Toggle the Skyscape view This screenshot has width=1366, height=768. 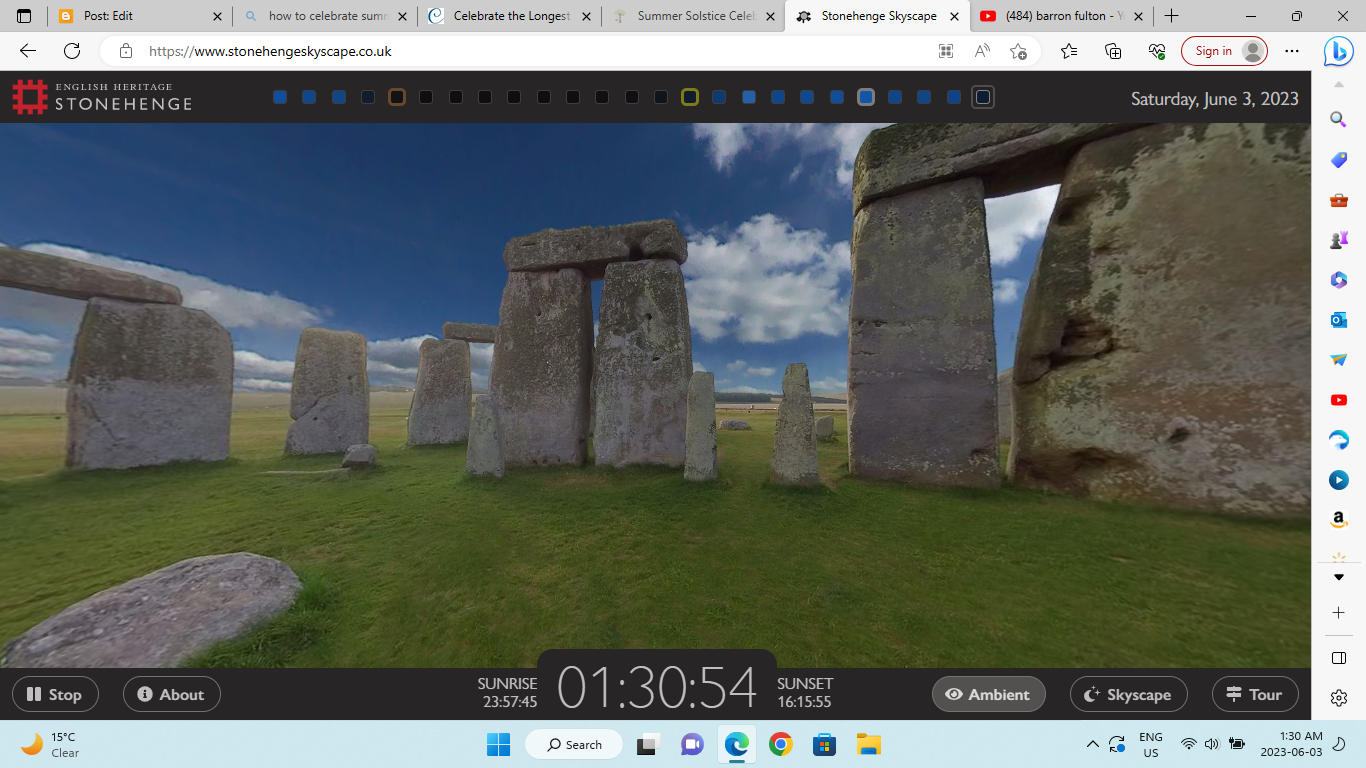click(1128, 694)
